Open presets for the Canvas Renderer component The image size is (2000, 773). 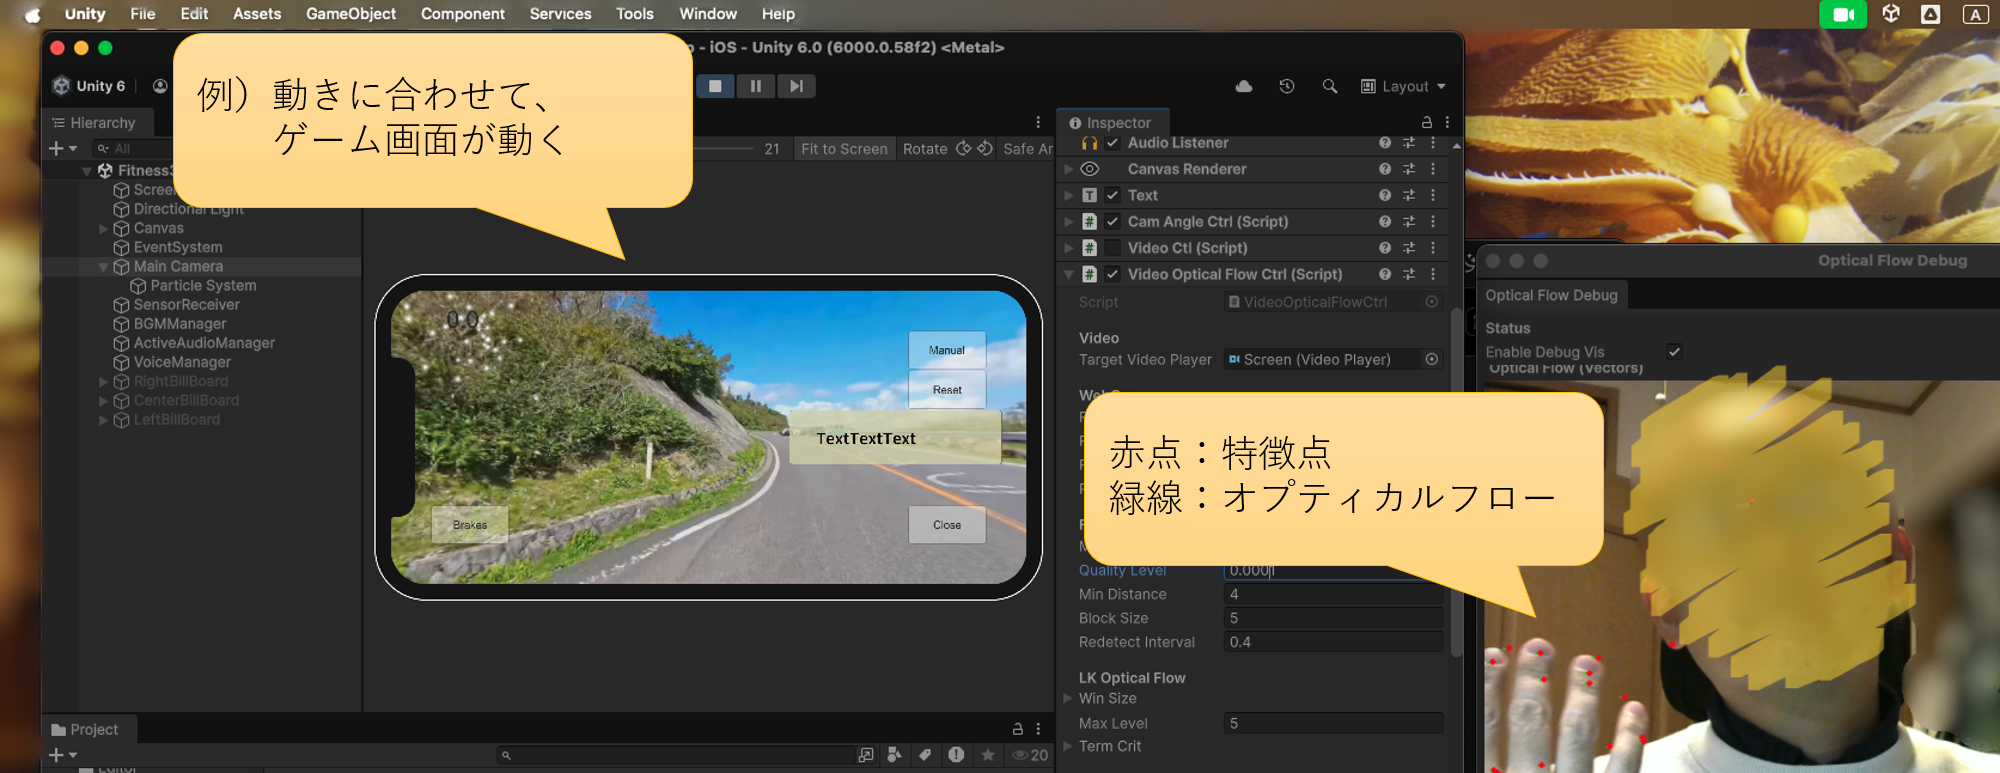(x=1409, y=169)
